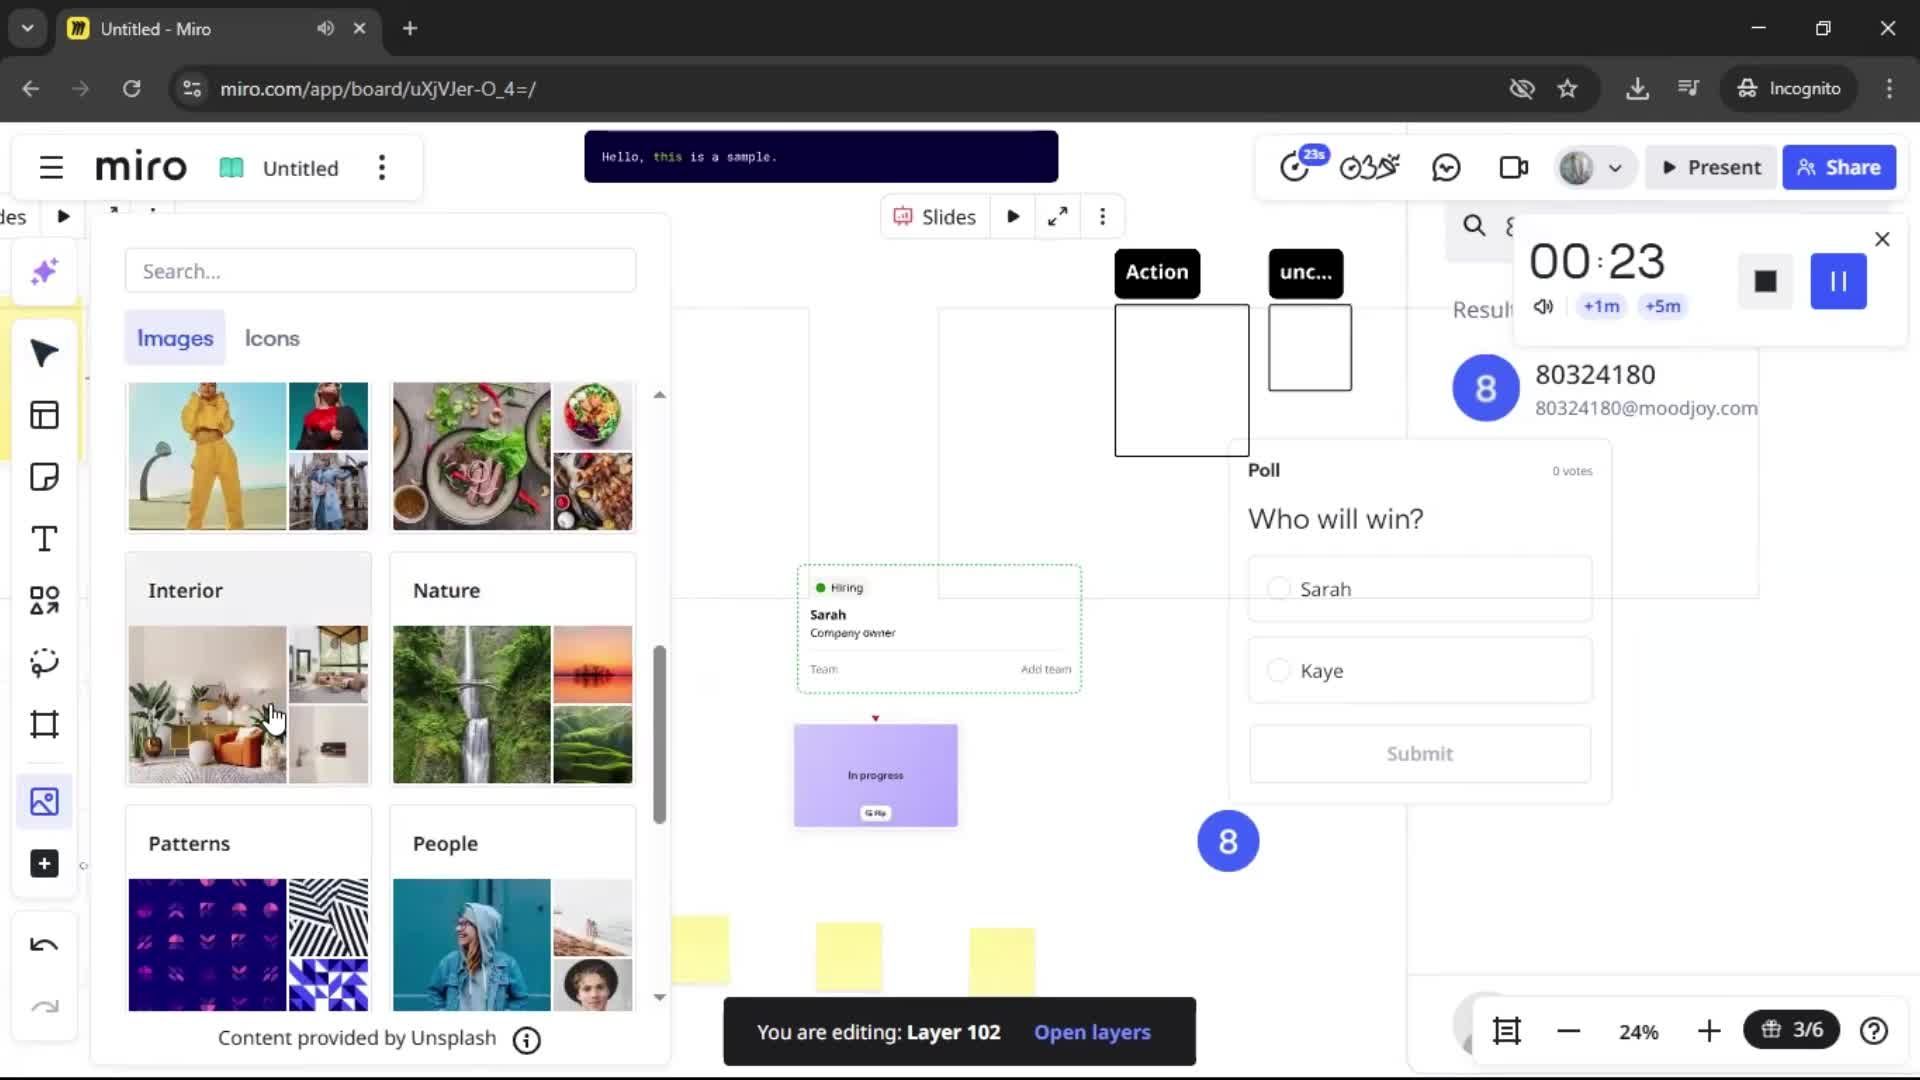This screenshot has height=1080, width=1920.
Task: Expand the user avatar dropdown
Action: tap(1615, 168)
